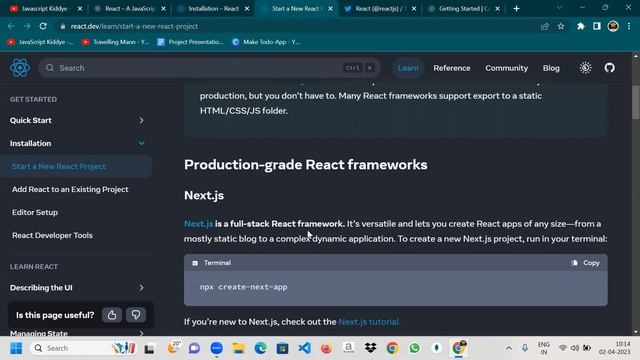Open the Learn tab
Screen dimensions: 640x360
click(408, 68)
